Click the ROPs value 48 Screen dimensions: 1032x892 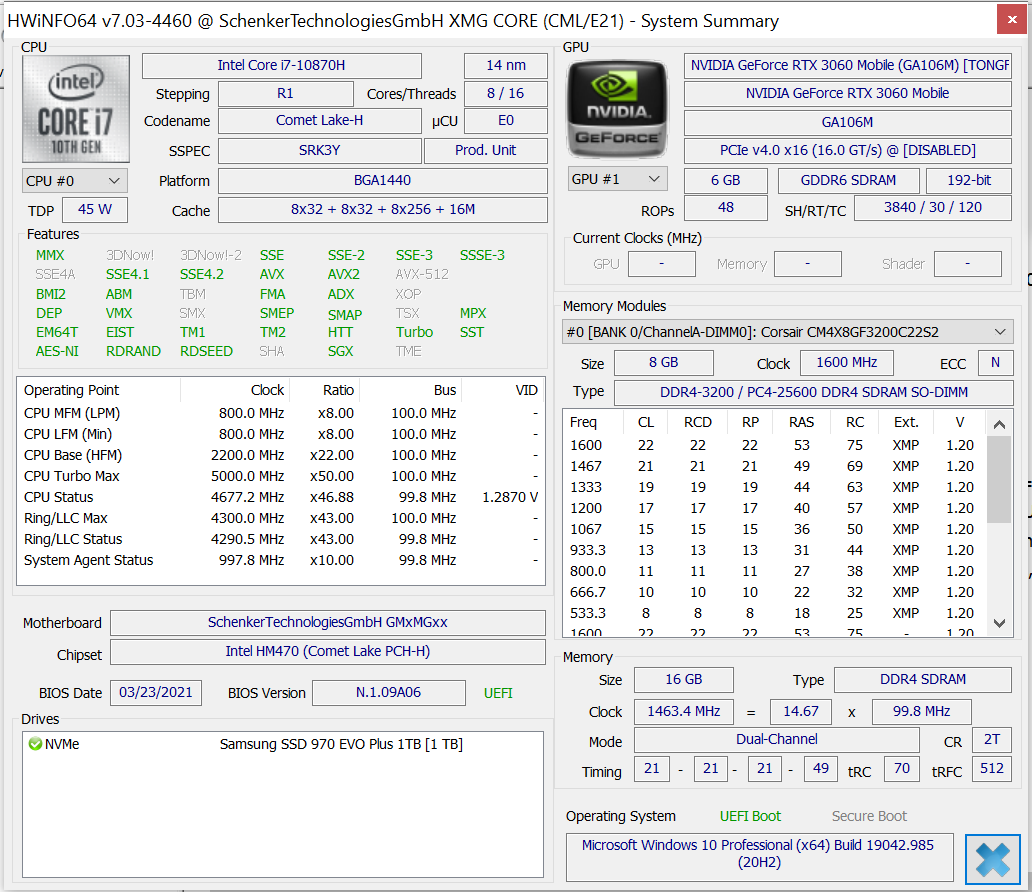point(725,207)
